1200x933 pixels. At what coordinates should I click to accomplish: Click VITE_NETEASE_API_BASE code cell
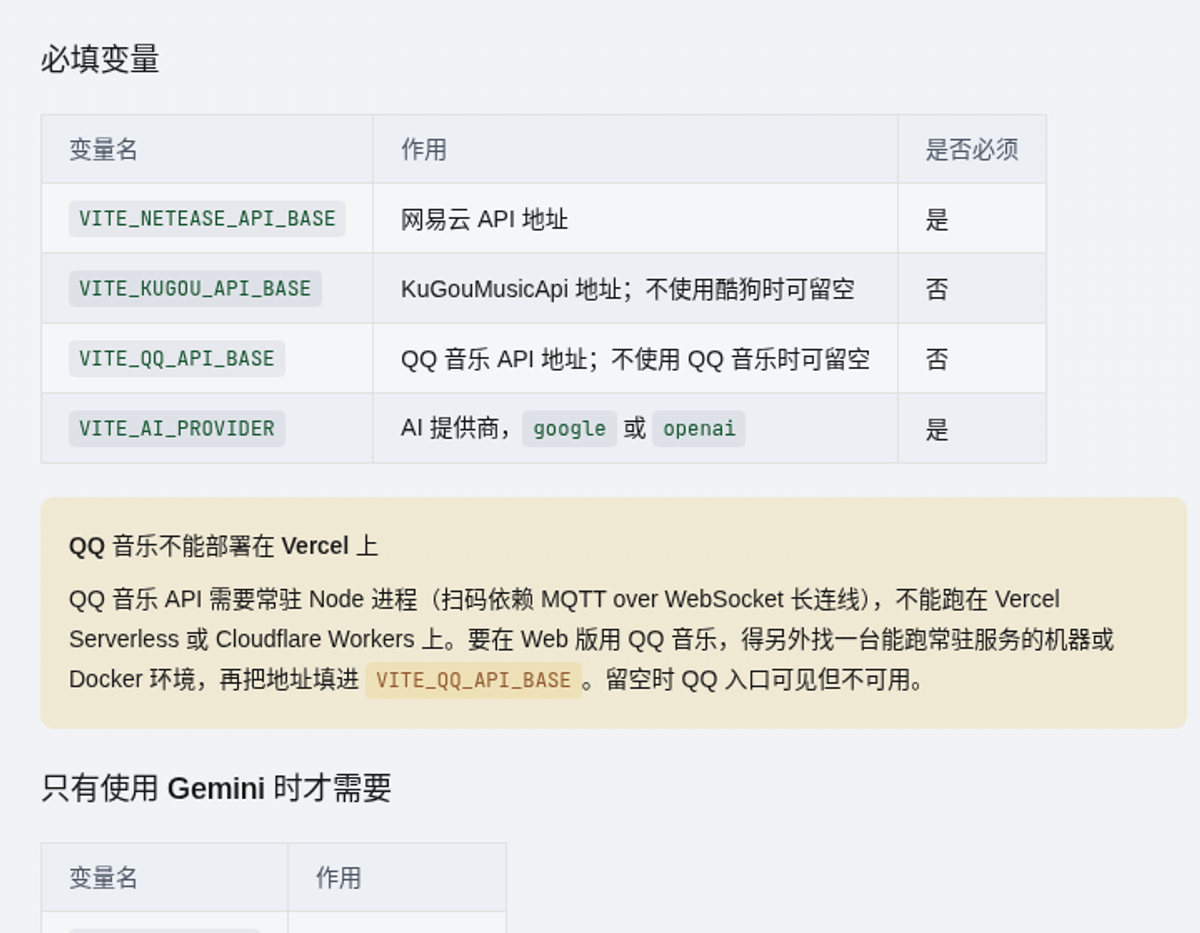[207, 219]
